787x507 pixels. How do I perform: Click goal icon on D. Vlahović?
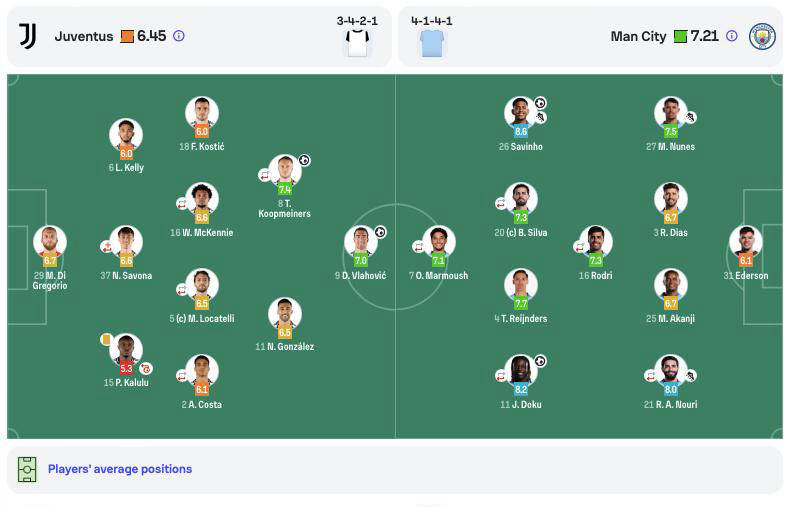380,232
